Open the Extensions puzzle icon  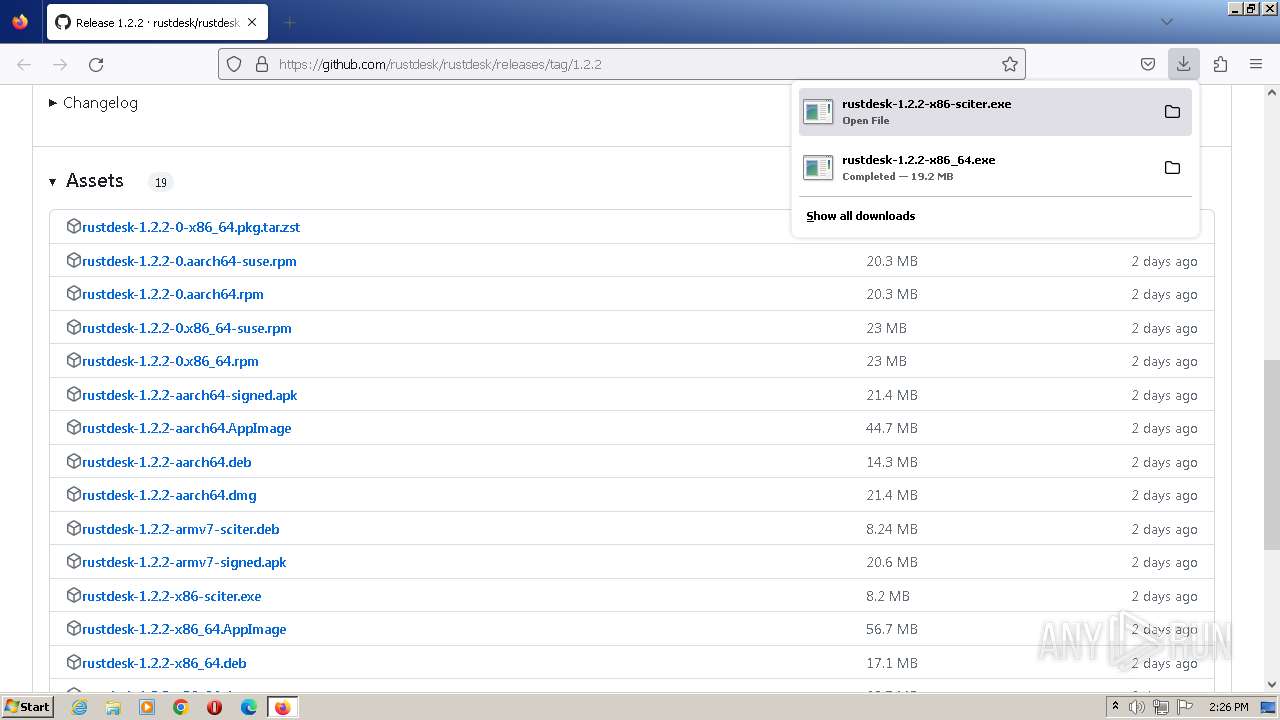(1220, 64)
